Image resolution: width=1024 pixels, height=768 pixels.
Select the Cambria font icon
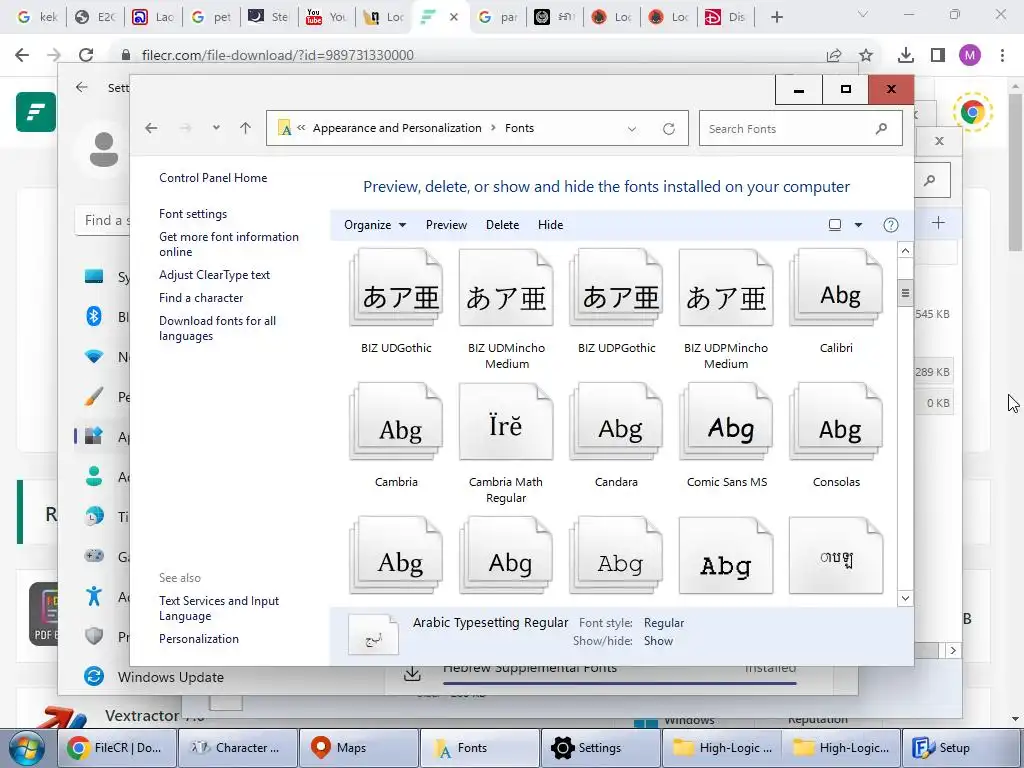[396, 422]
